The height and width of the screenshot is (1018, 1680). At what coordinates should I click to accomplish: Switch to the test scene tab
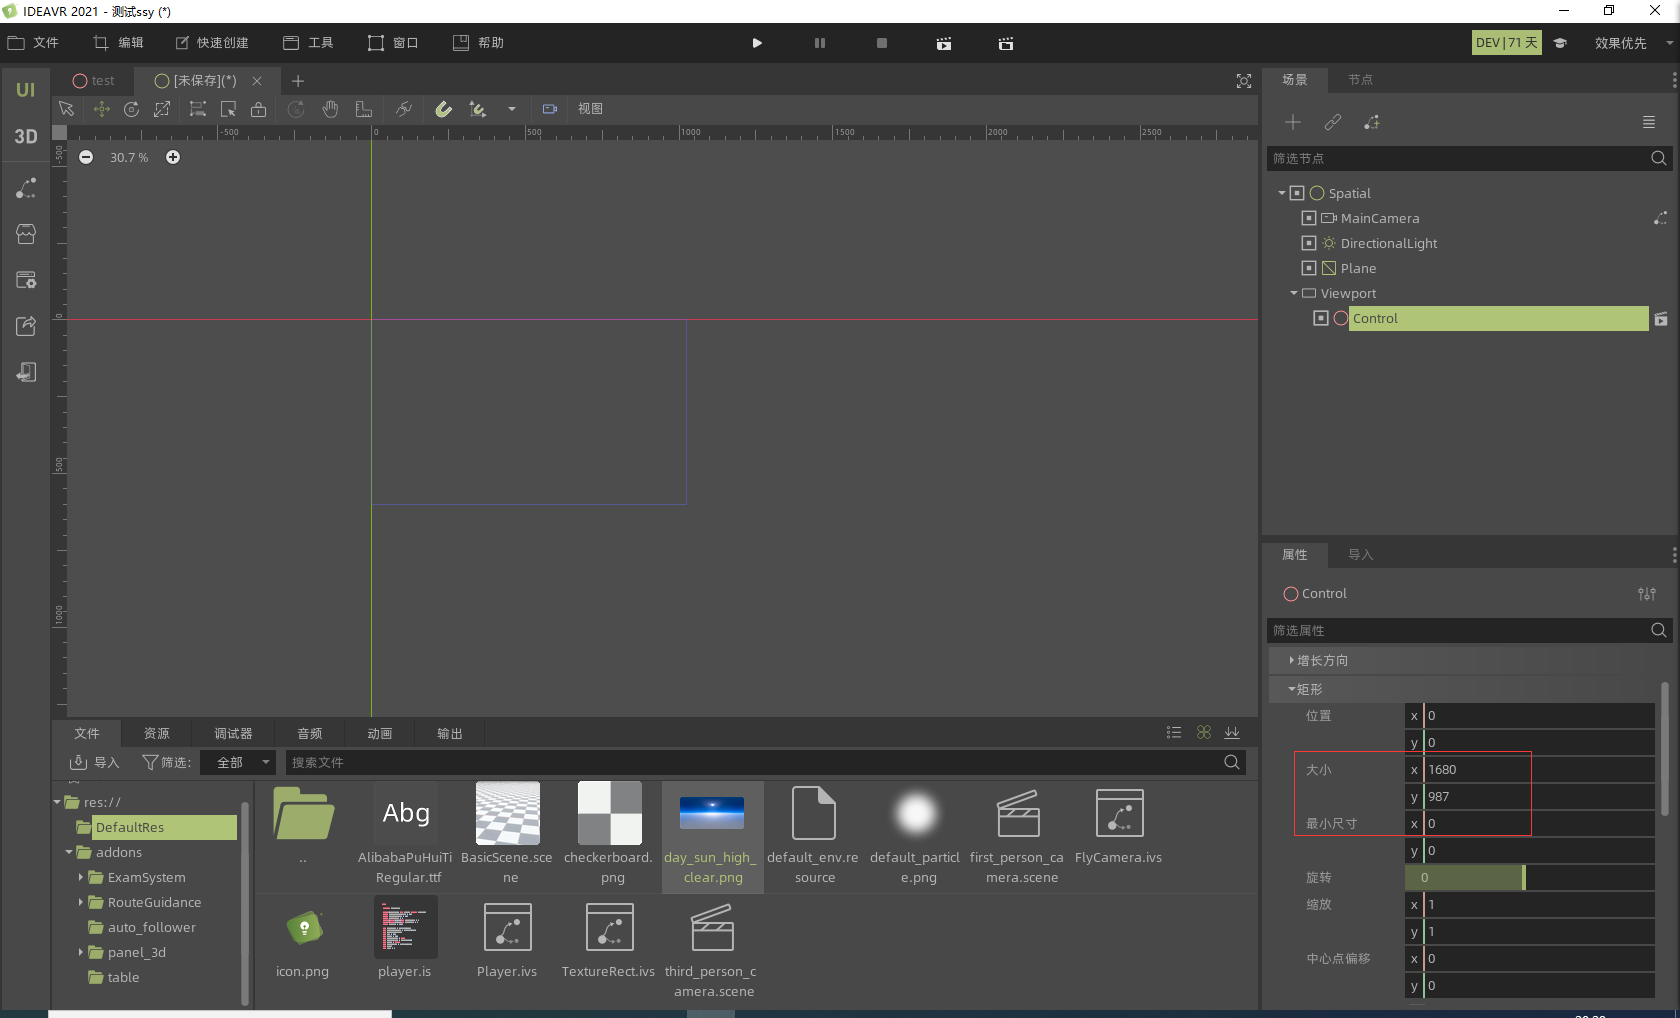coord(94,81)
